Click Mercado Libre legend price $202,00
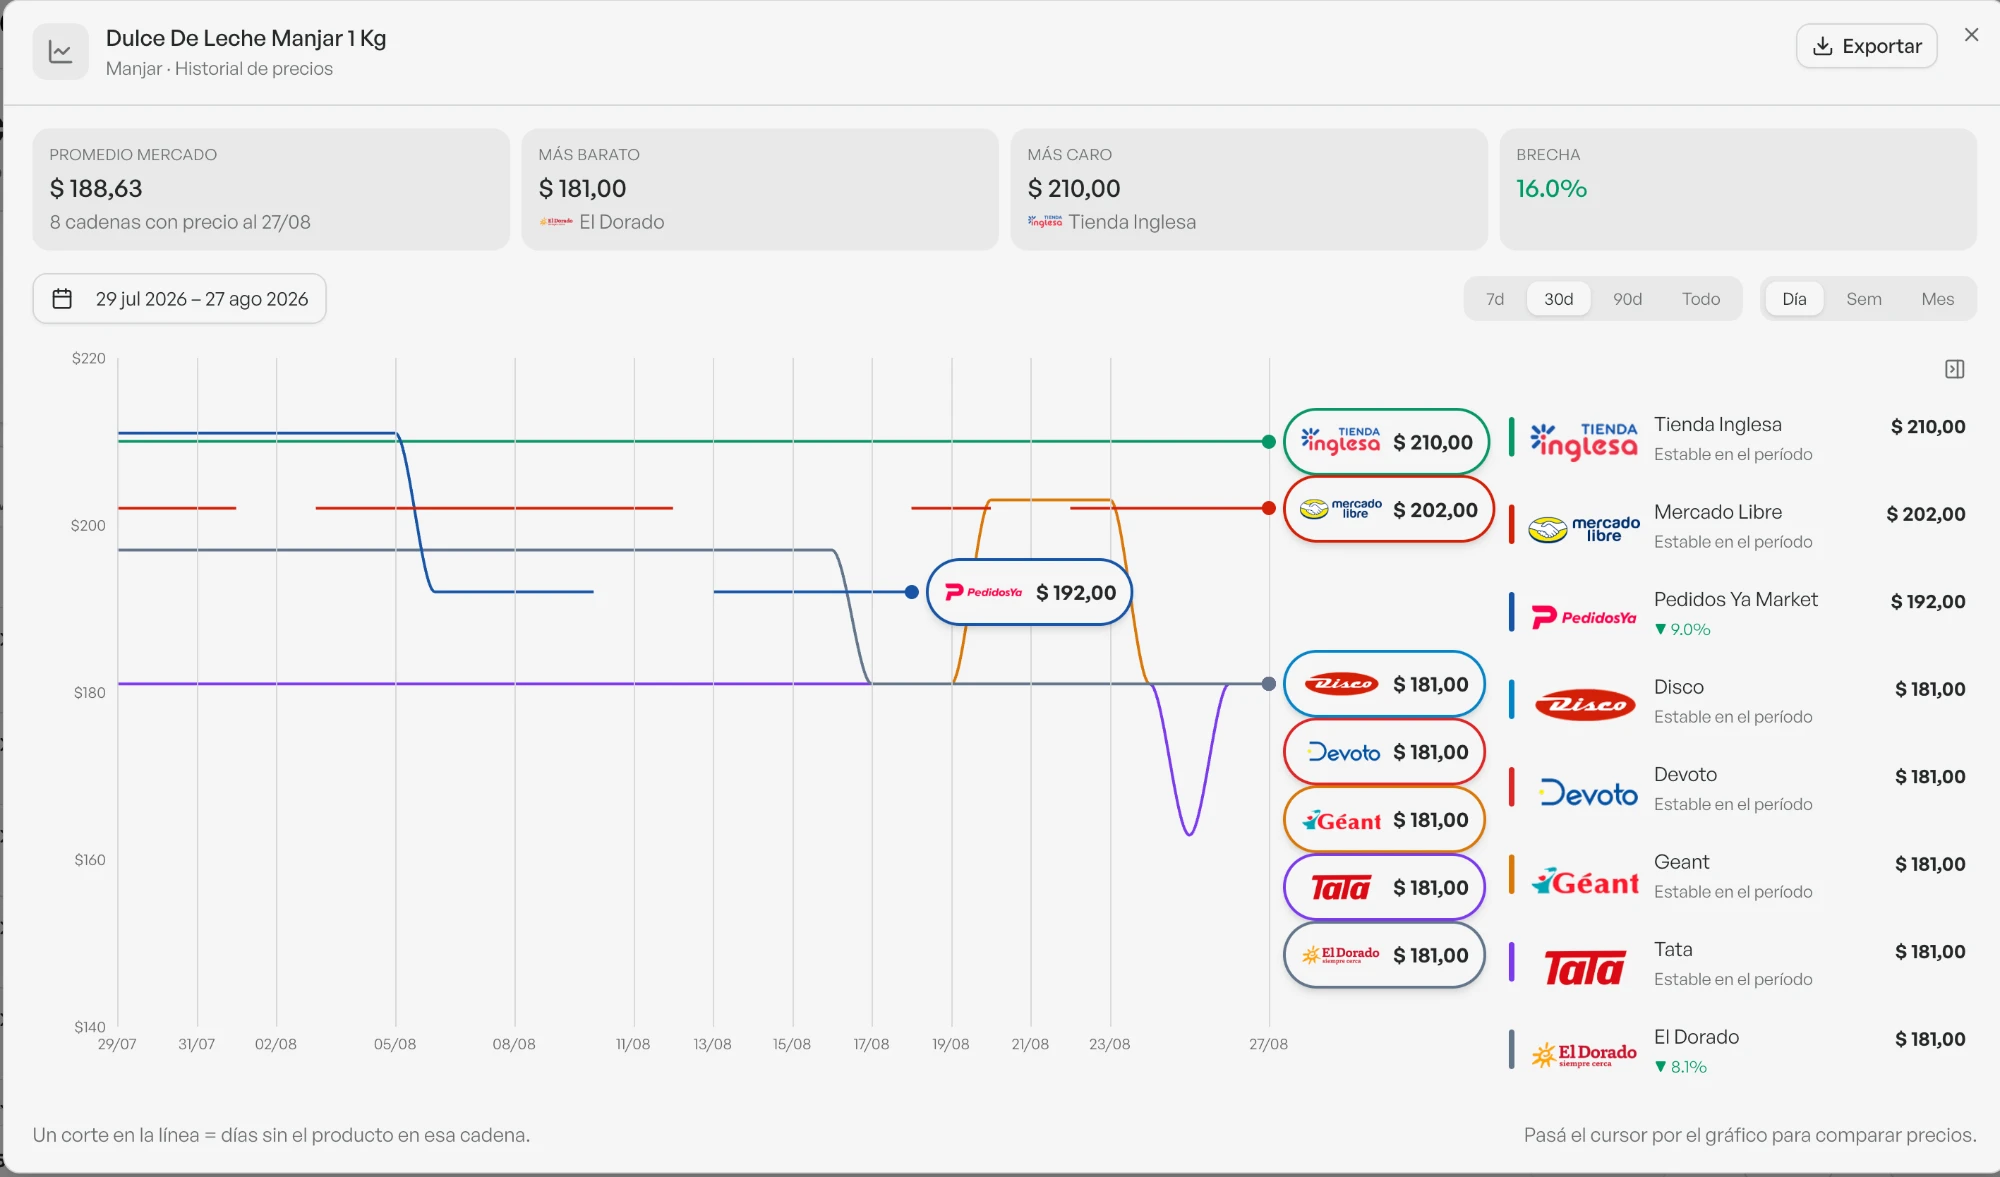Screen dimensions: 2000x1177 tap(1926, 514)
